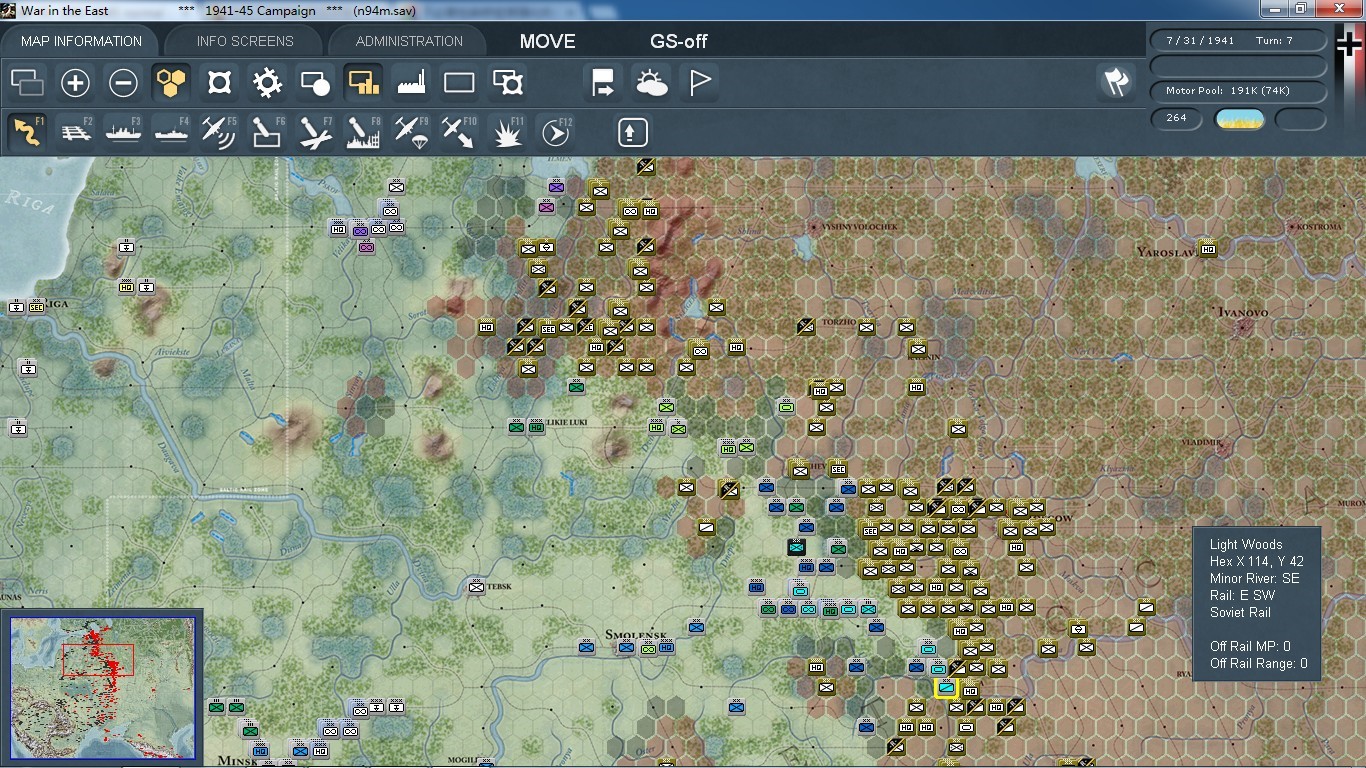Click the Ivanovo city label
The height and width of the screenshot is (768, 1366).
coord(1243,313)
